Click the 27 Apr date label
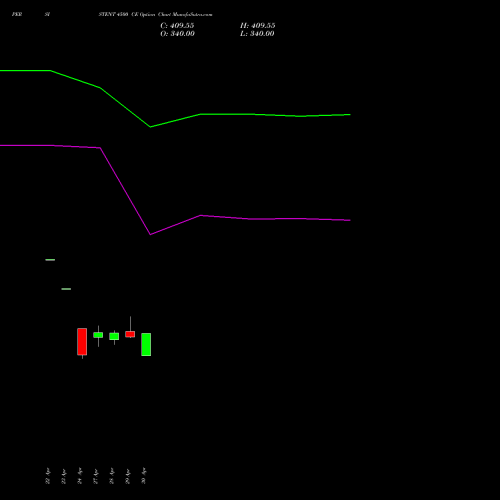Screen dimensions: 500x500 pos(96,476)
